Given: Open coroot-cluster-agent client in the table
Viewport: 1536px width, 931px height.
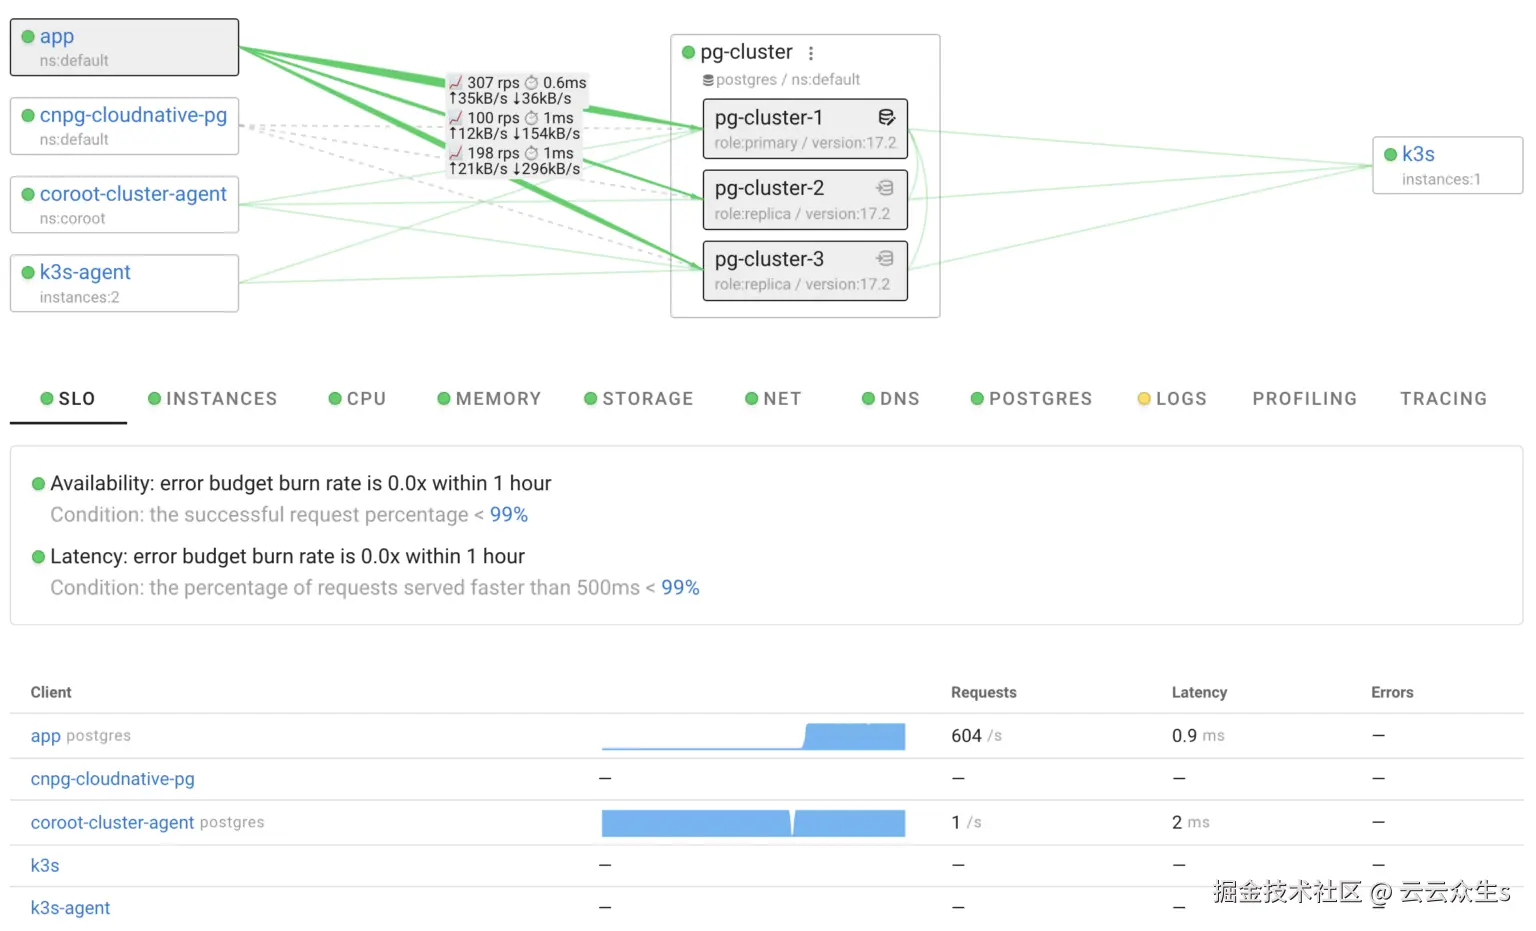Looking at the screenshot, I should pos(112,823).
